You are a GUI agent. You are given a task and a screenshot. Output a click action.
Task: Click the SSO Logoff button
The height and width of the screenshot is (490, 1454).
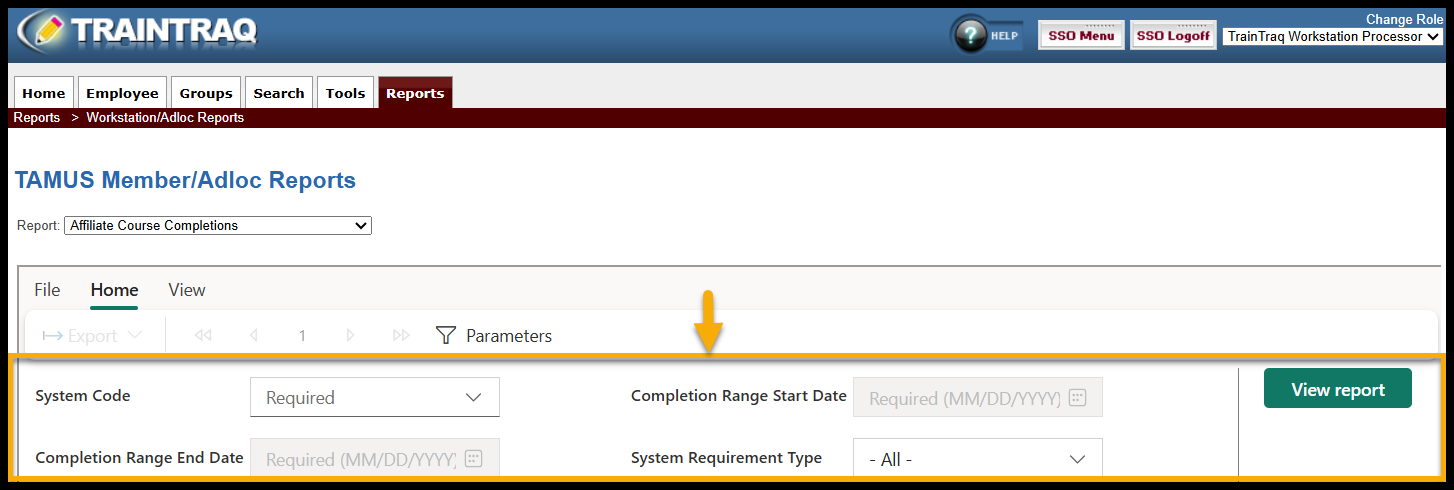point(1173,36)
